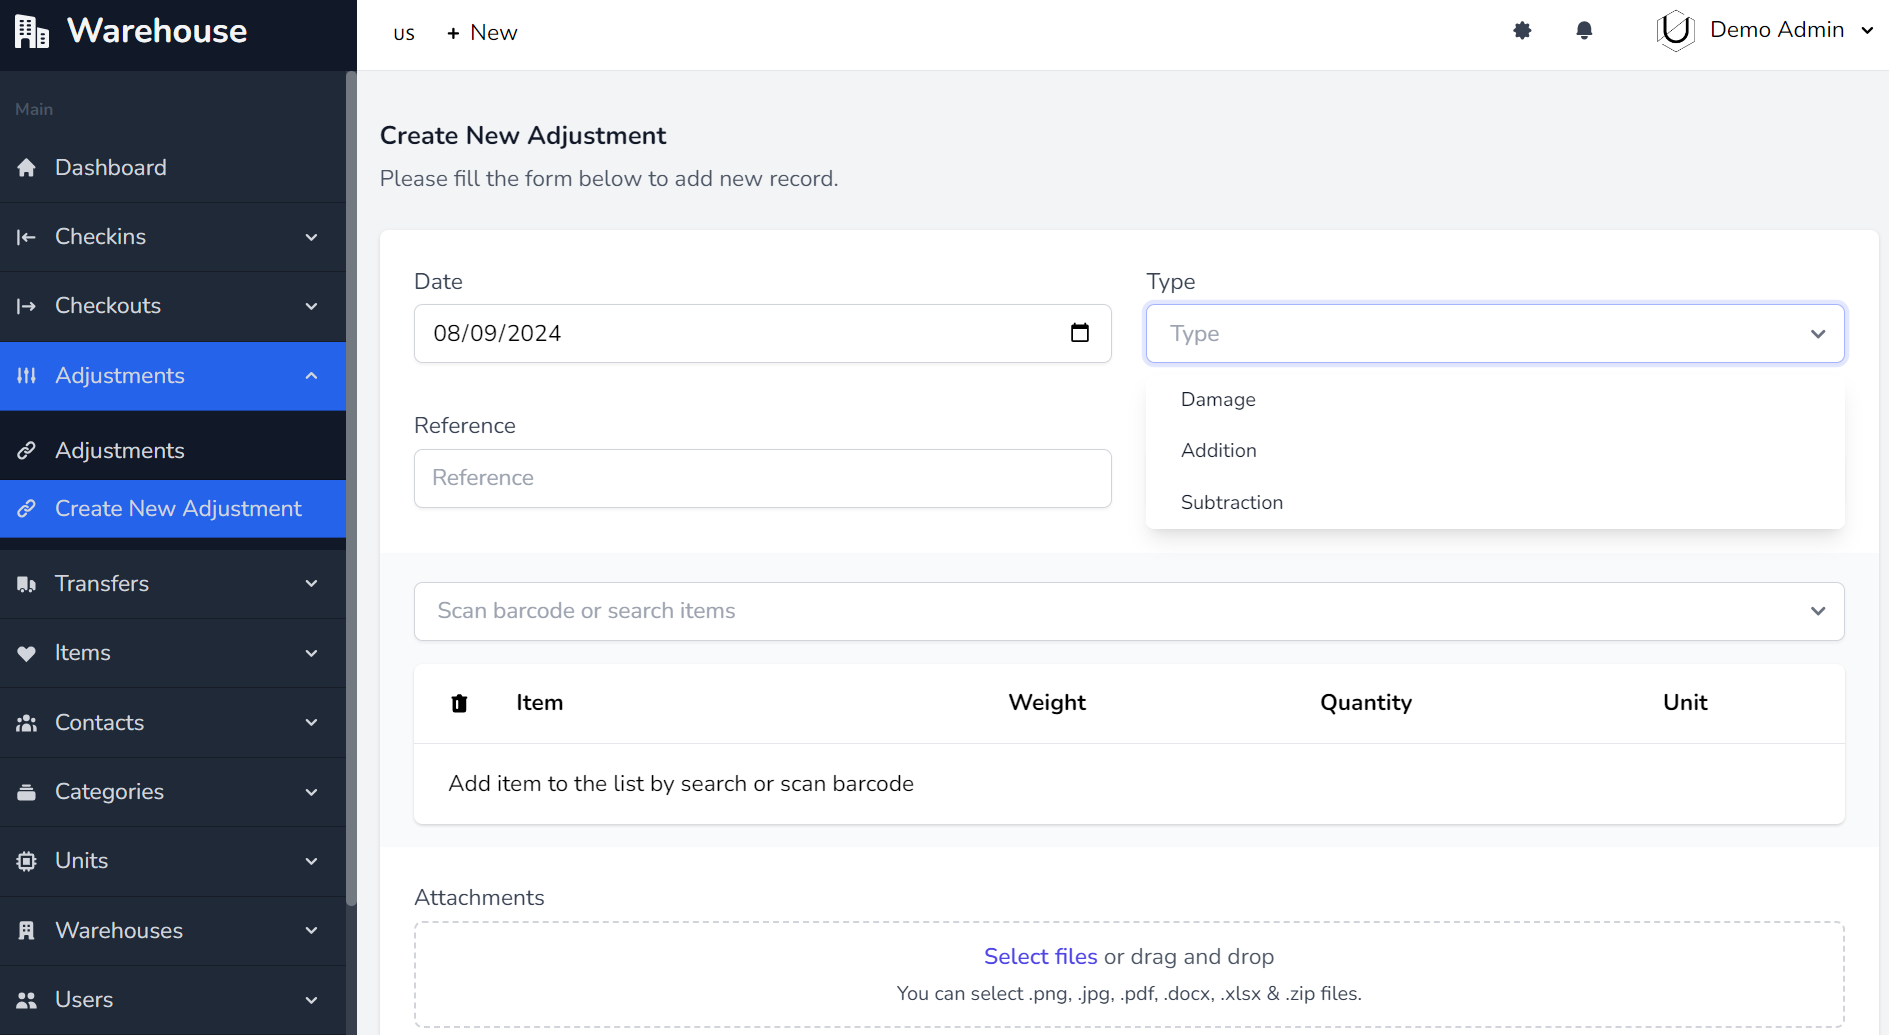Click the Demo Admin avatar icon
Screen dimensions: 1889x1035
pyautogui.click(x=1675, y=31)
